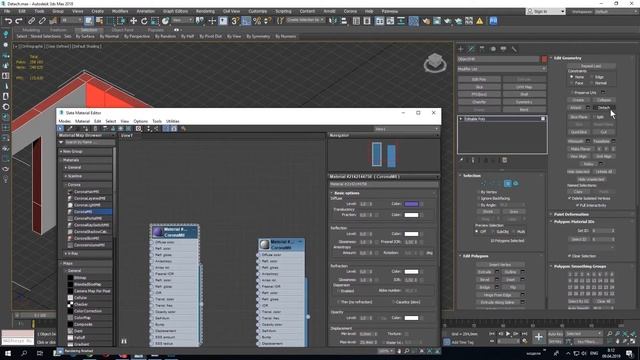Viewport: 640px width, 360px height.
Task: Select Edge constraint radio button
Action: coord(592,77)
